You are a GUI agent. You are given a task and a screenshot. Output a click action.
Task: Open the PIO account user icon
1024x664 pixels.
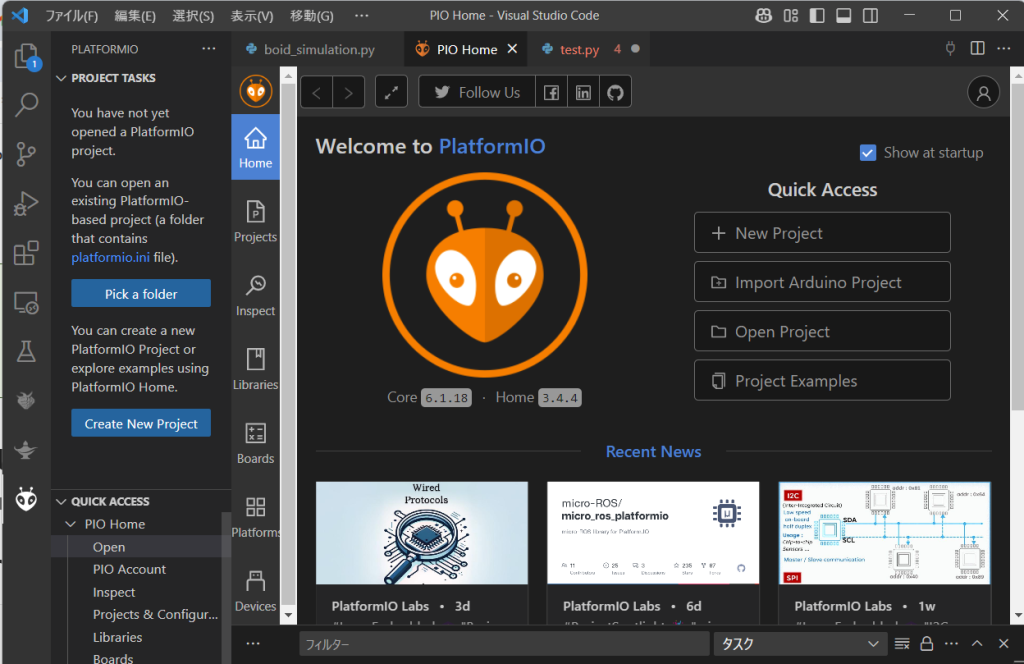point(983,92)
